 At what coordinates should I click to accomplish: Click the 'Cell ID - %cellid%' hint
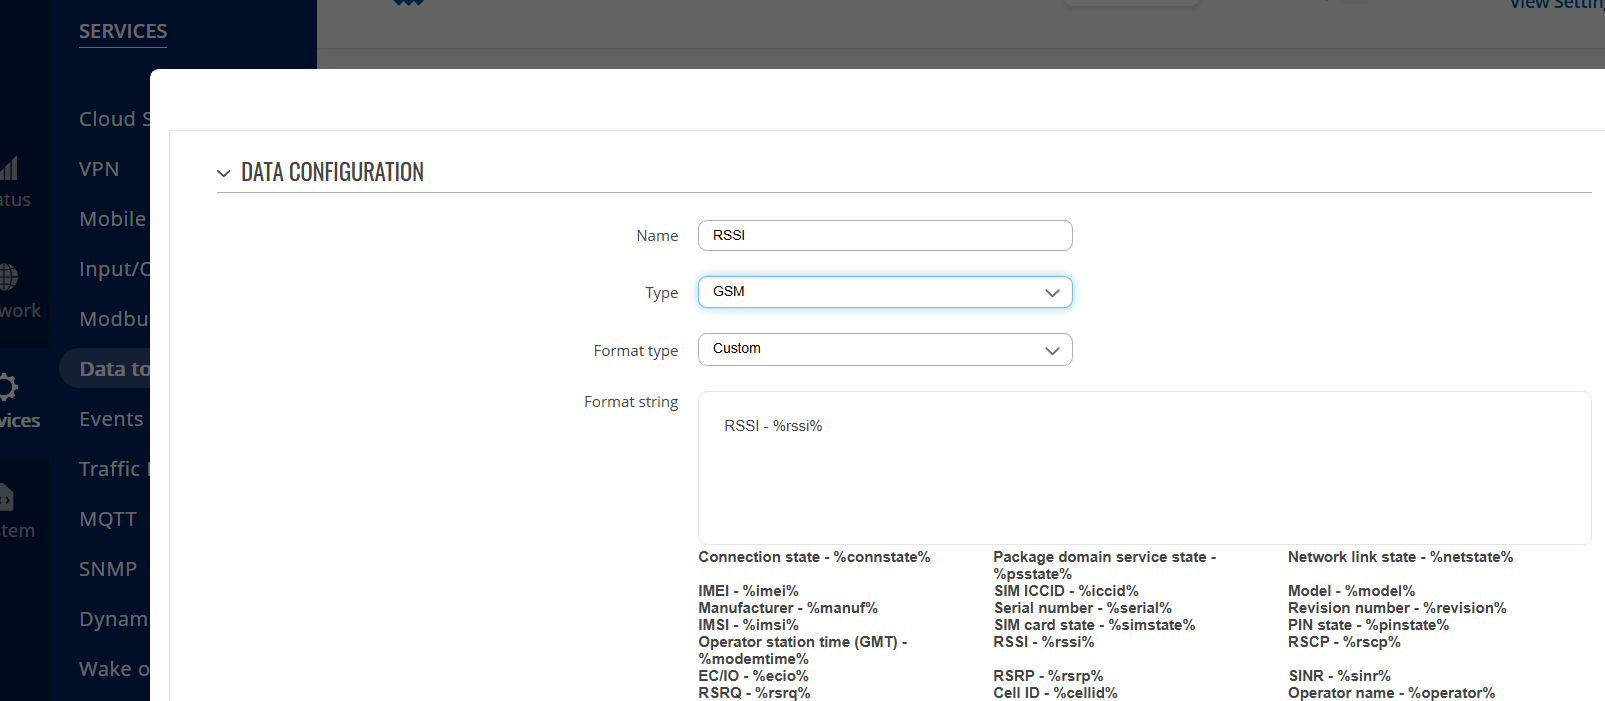coord(1055,693)
